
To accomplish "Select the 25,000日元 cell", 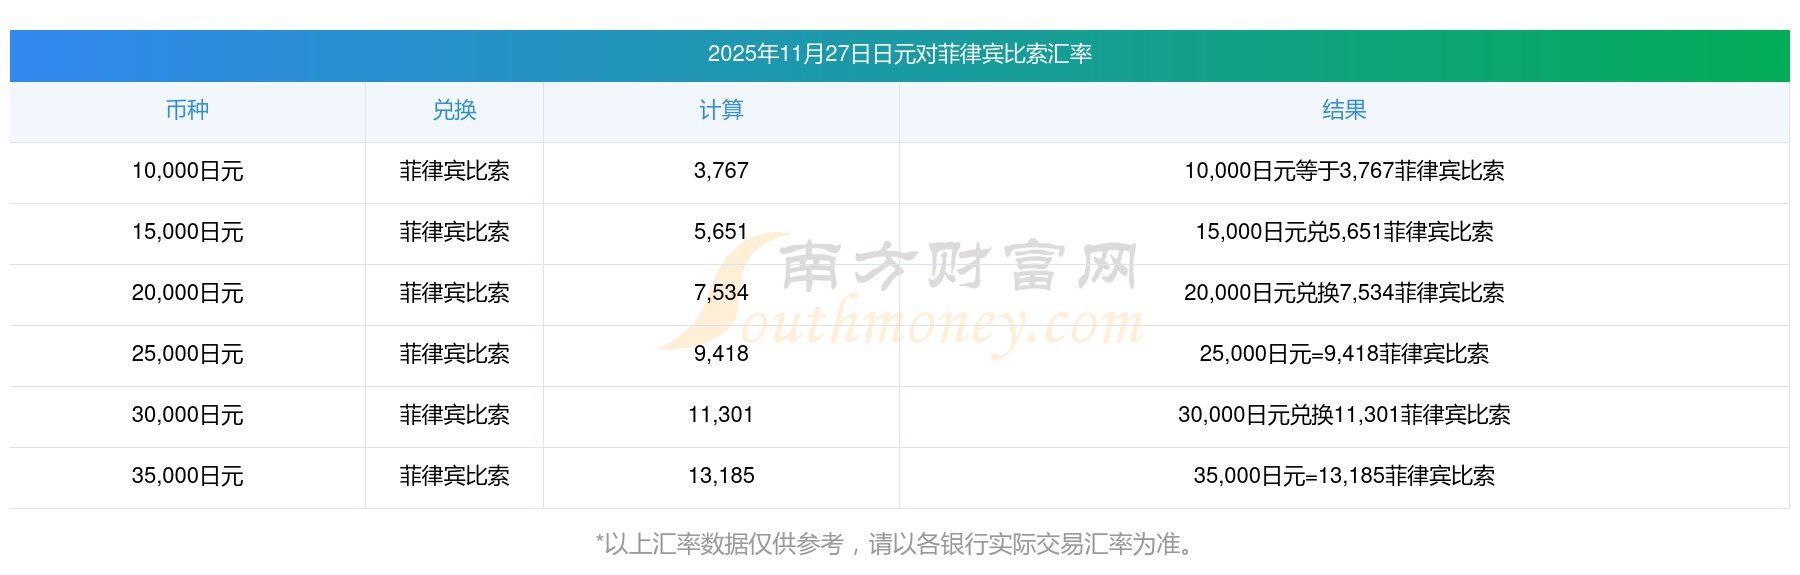I will click(187, 354).
